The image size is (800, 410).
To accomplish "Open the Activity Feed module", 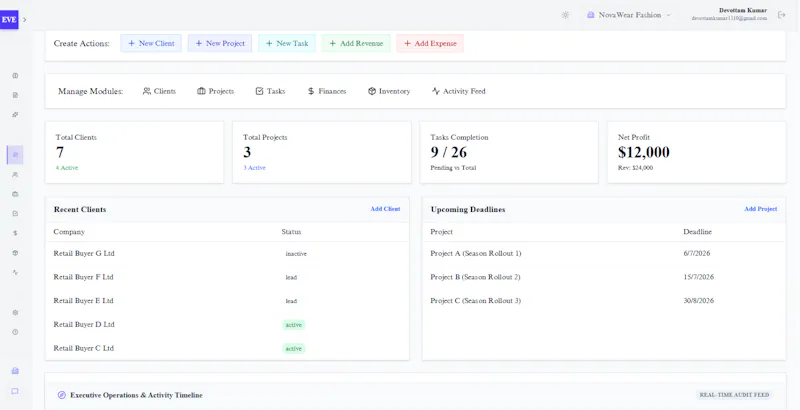I will pyautogui.click(x=458, y=91).
